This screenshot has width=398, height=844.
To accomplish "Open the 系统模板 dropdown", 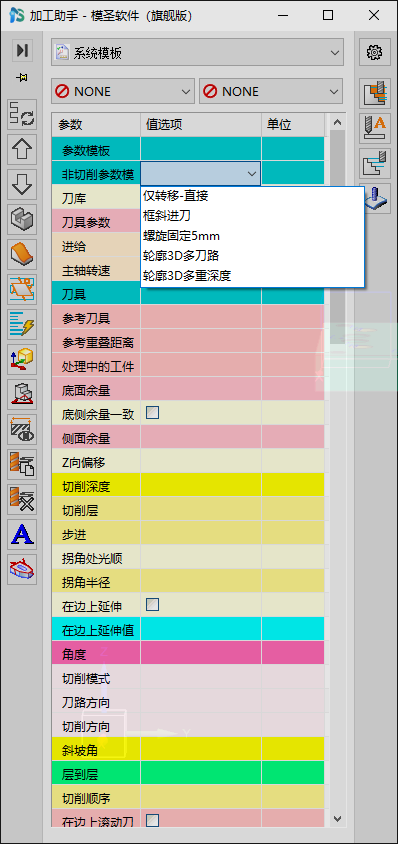I will pos(197,53).
